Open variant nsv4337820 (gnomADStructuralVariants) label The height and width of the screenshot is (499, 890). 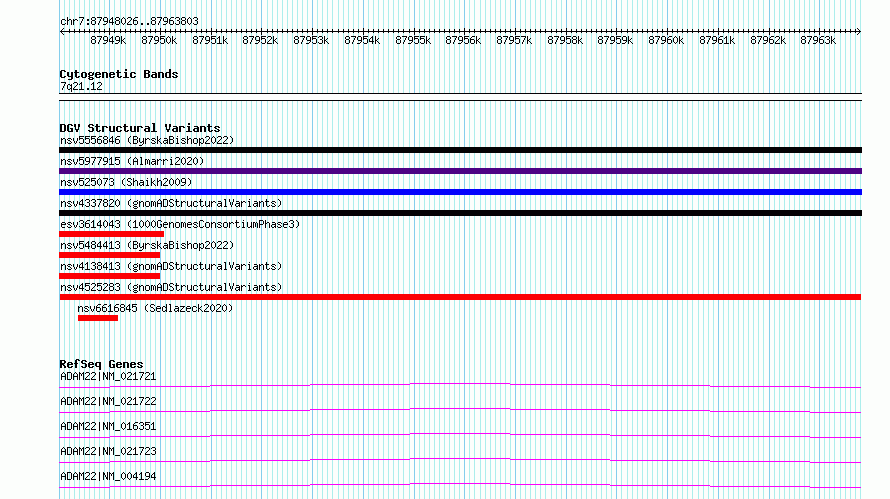coord(171,203)
